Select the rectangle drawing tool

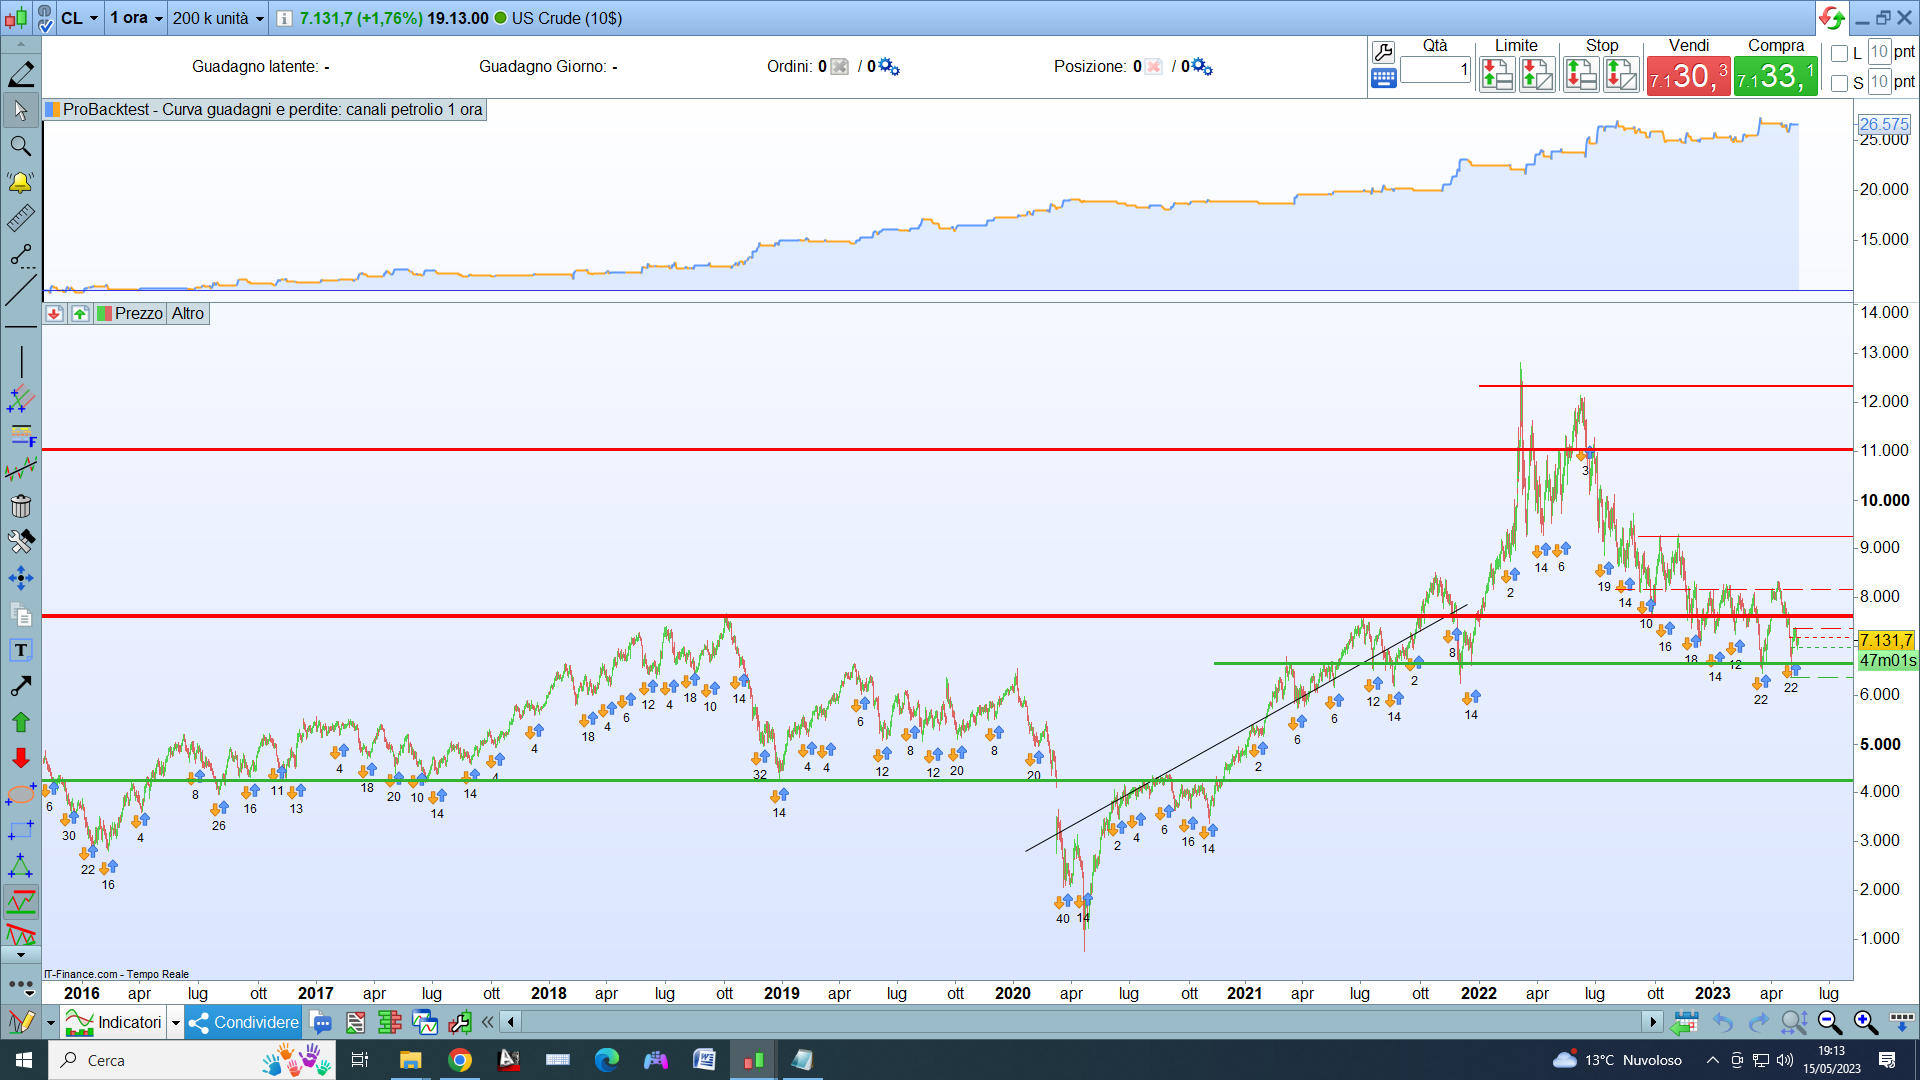point(21,831)
